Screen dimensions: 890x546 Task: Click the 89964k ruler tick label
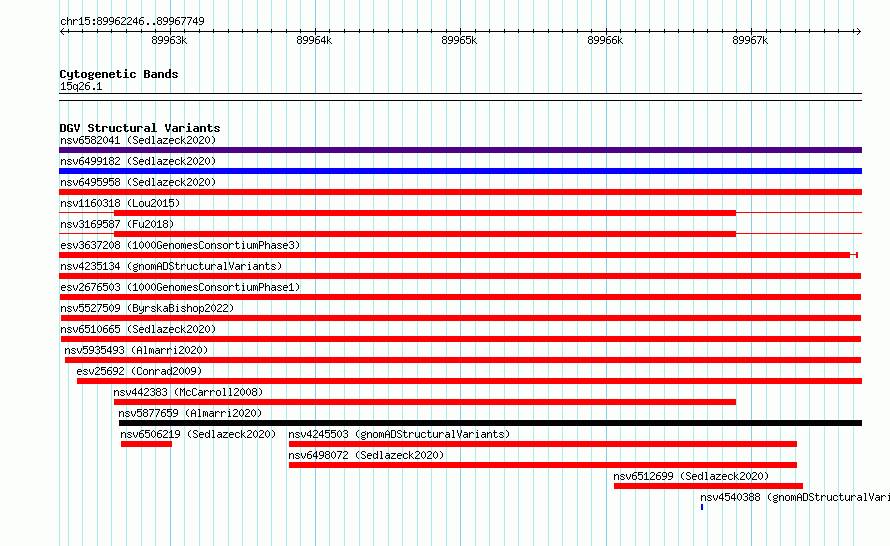[x=314, y=40]
